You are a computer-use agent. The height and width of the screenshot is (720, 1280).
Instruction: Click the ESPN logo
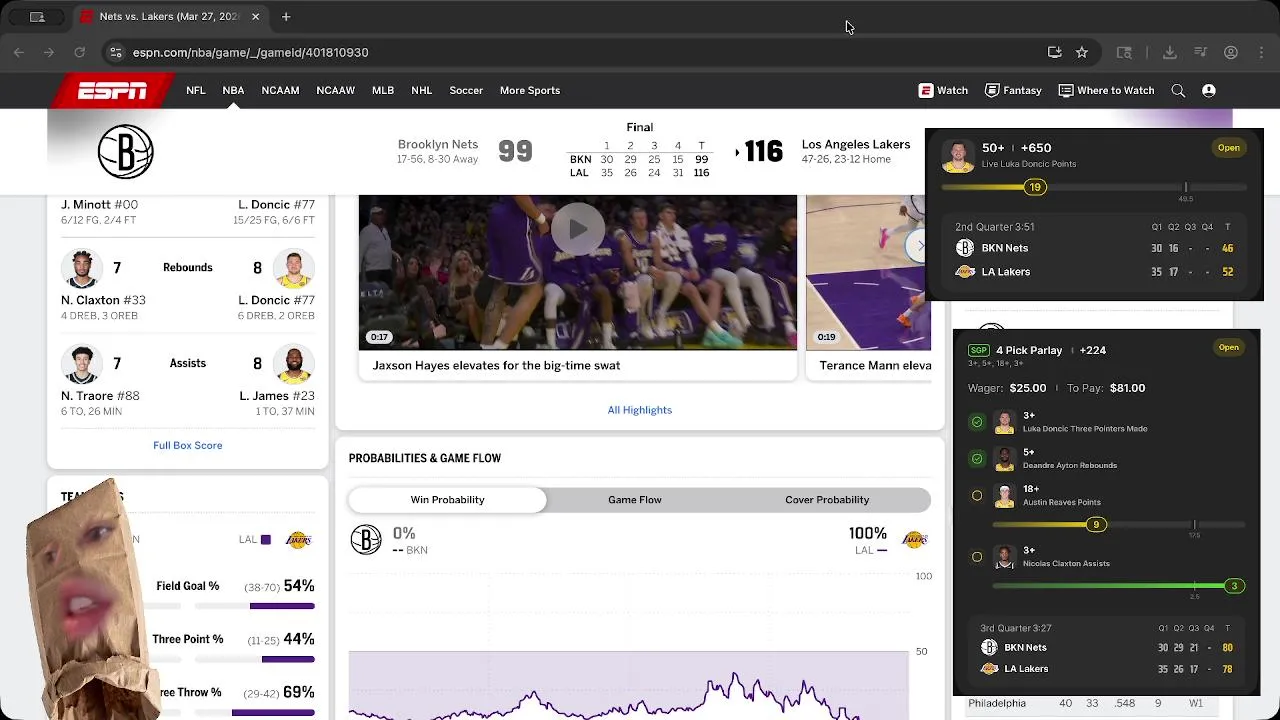(112, 91)
